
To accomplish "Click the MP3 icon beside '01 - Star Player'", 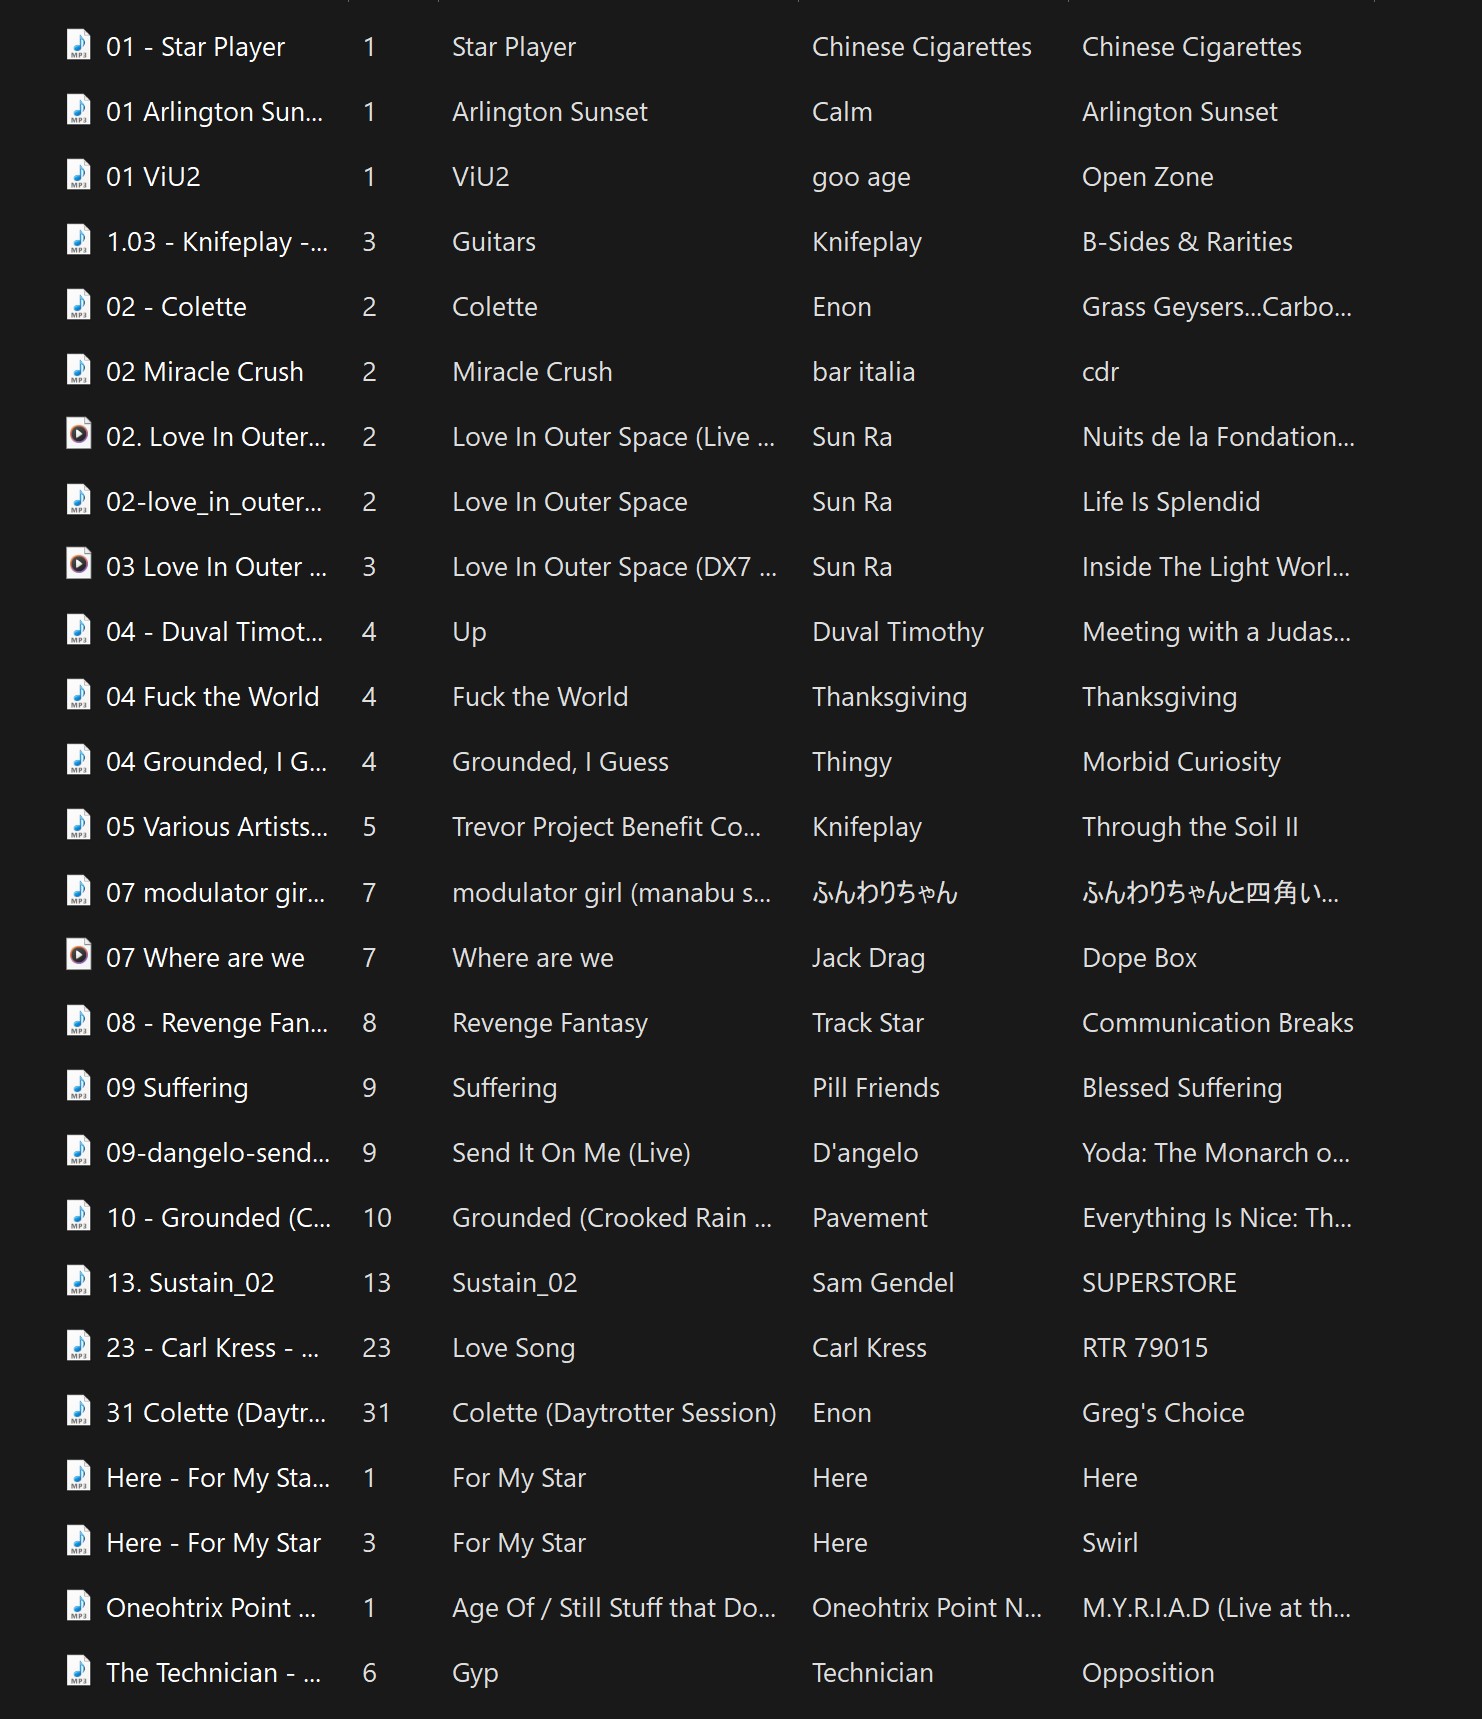I will pos(78,45).
